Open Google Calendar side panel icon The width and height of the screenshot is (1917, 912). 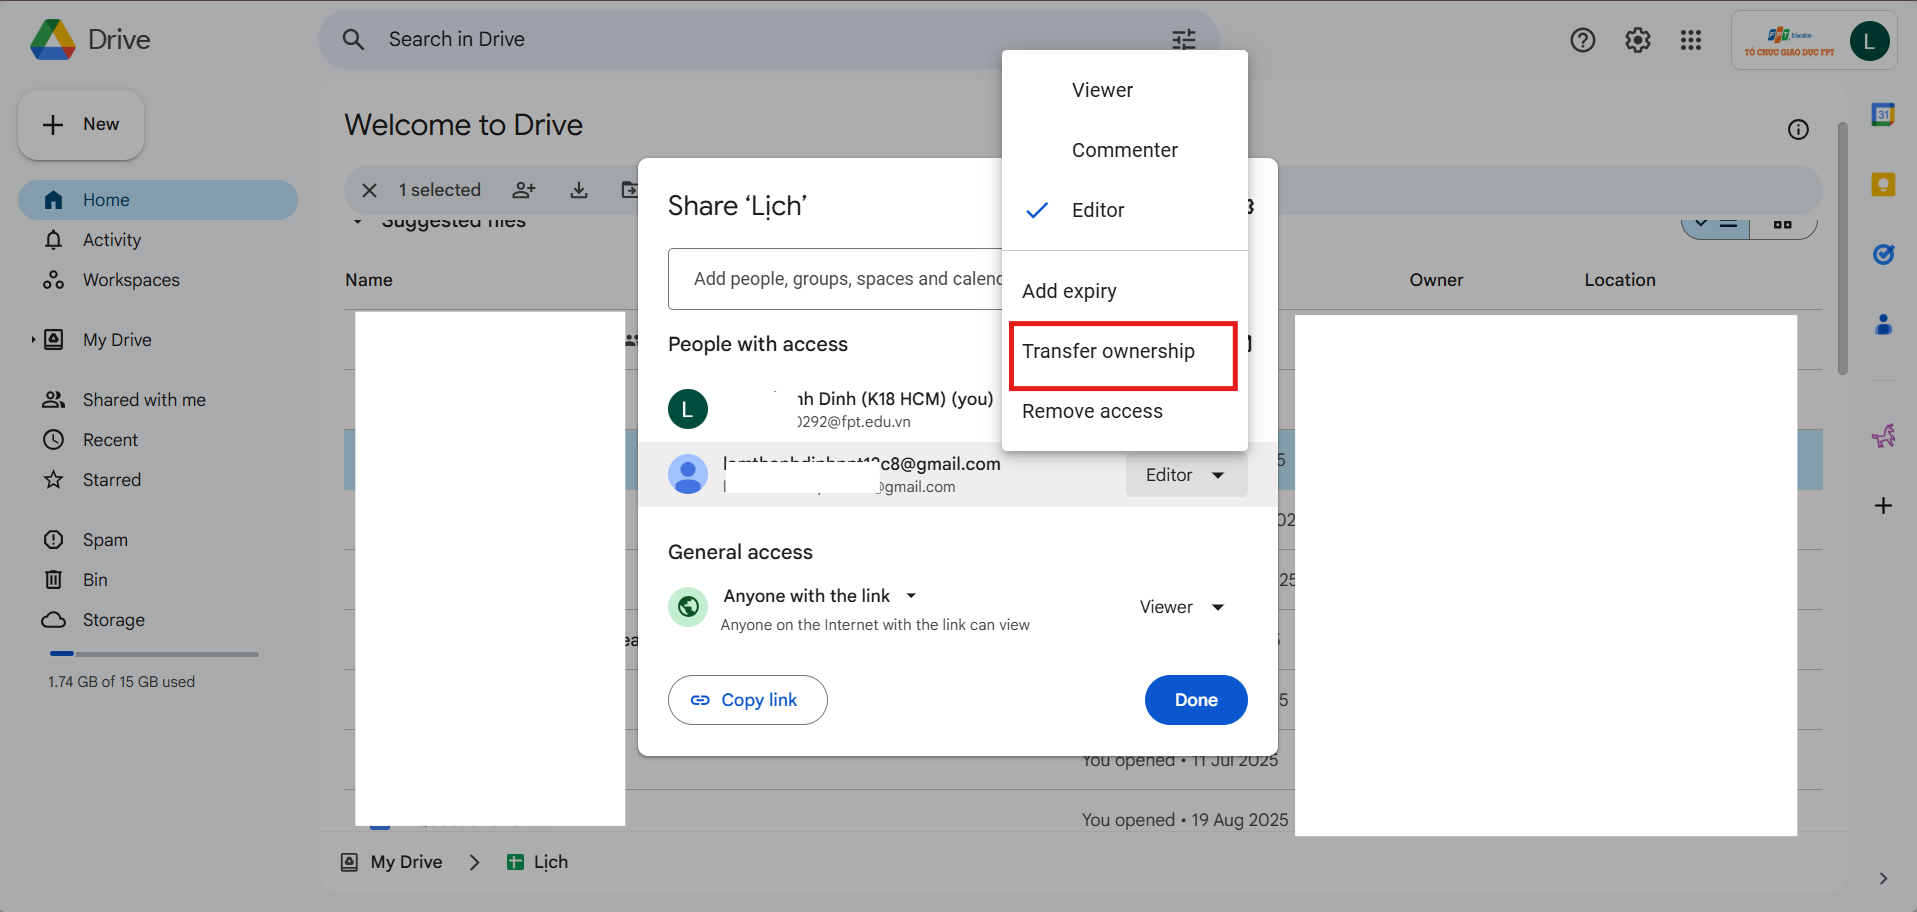(1883, 115)
